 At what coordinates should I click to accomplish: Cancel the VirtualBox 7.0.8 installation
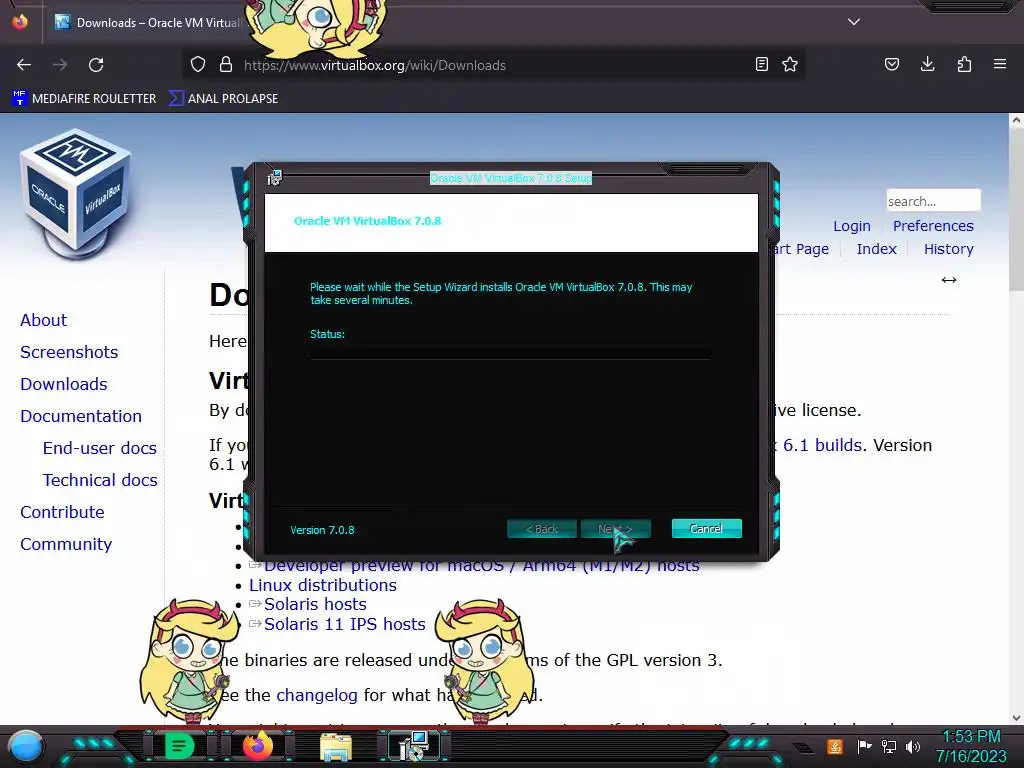707,528
